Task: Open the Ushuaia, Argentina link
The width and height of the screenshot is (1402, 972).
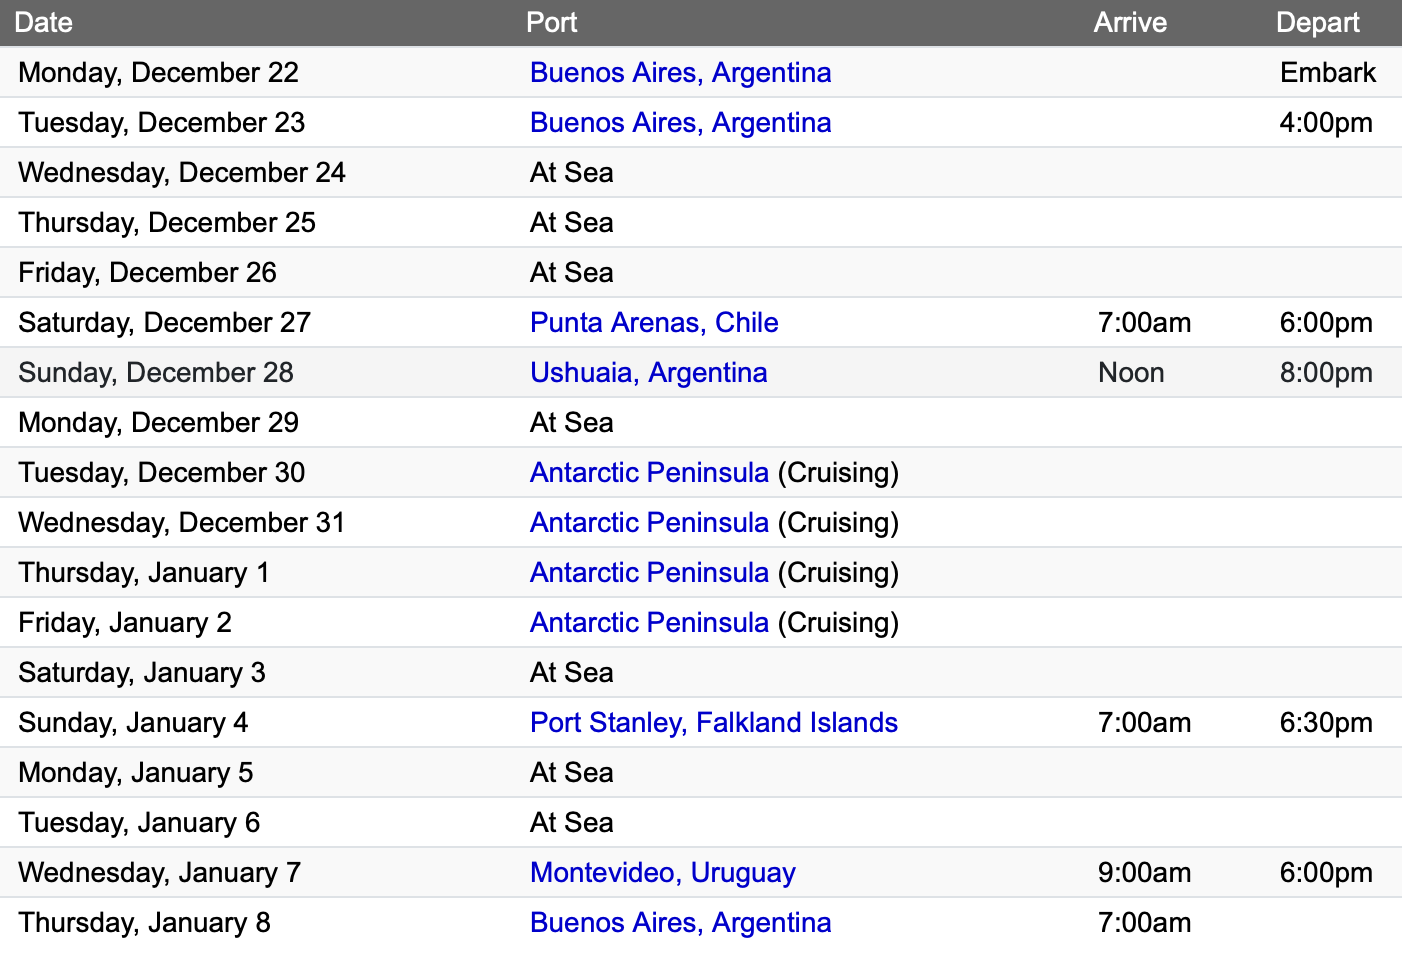Action: coord(648,372)
